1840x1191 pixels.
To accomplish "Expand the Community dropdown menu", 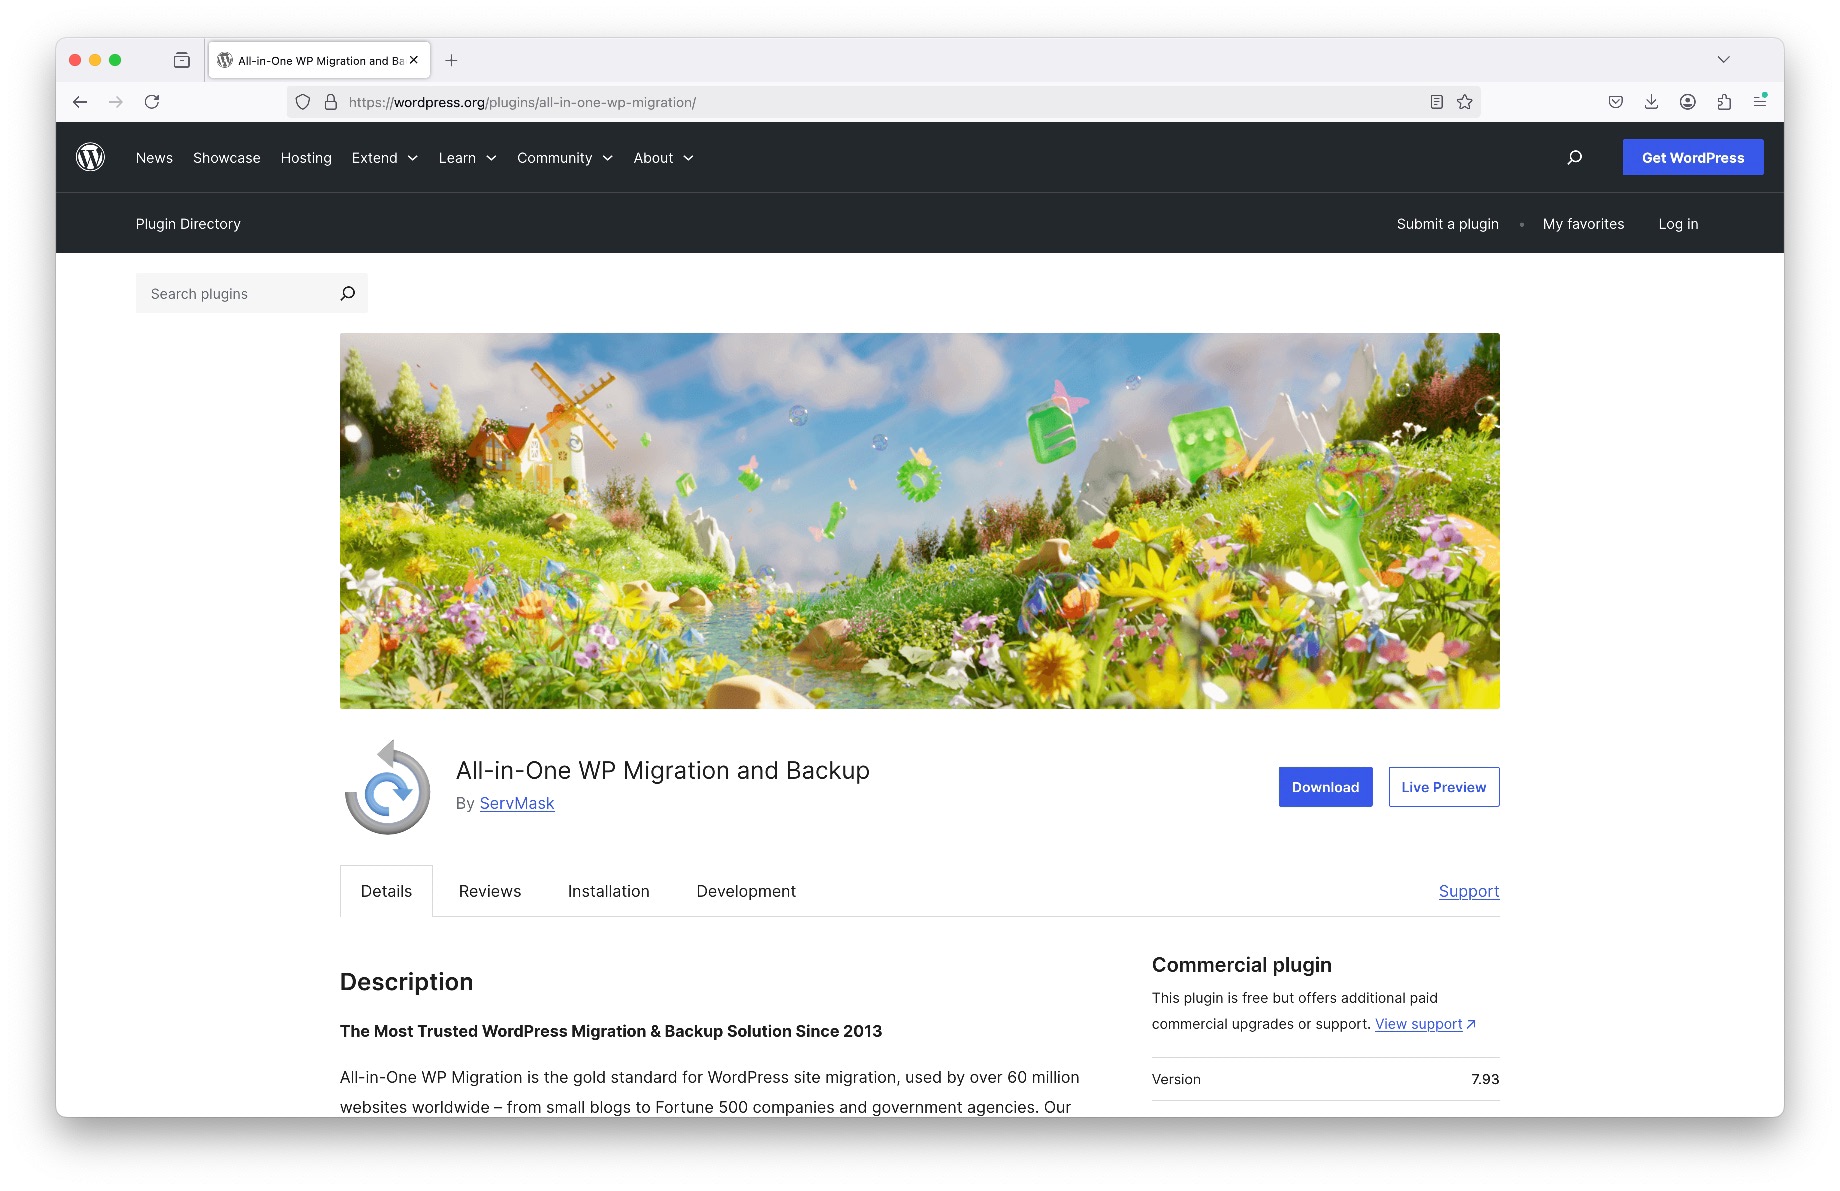I will pyautogui.click(x=565, y=158).
